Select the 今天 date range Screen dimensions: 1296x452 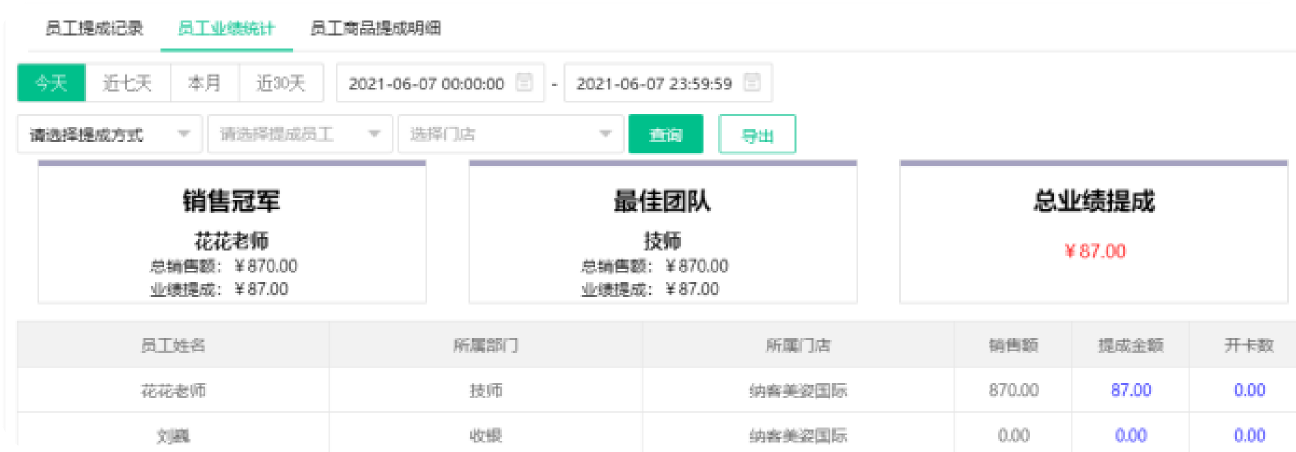52,83
